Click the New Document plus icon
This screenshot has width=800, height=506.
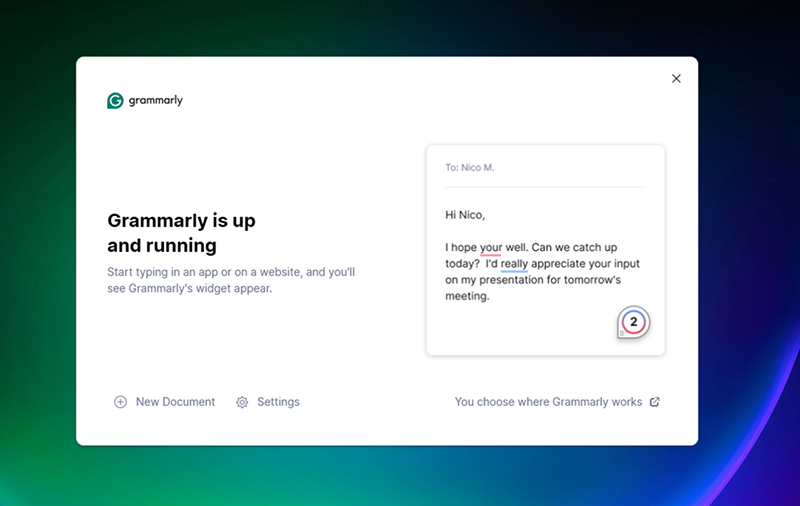(120, 402)
